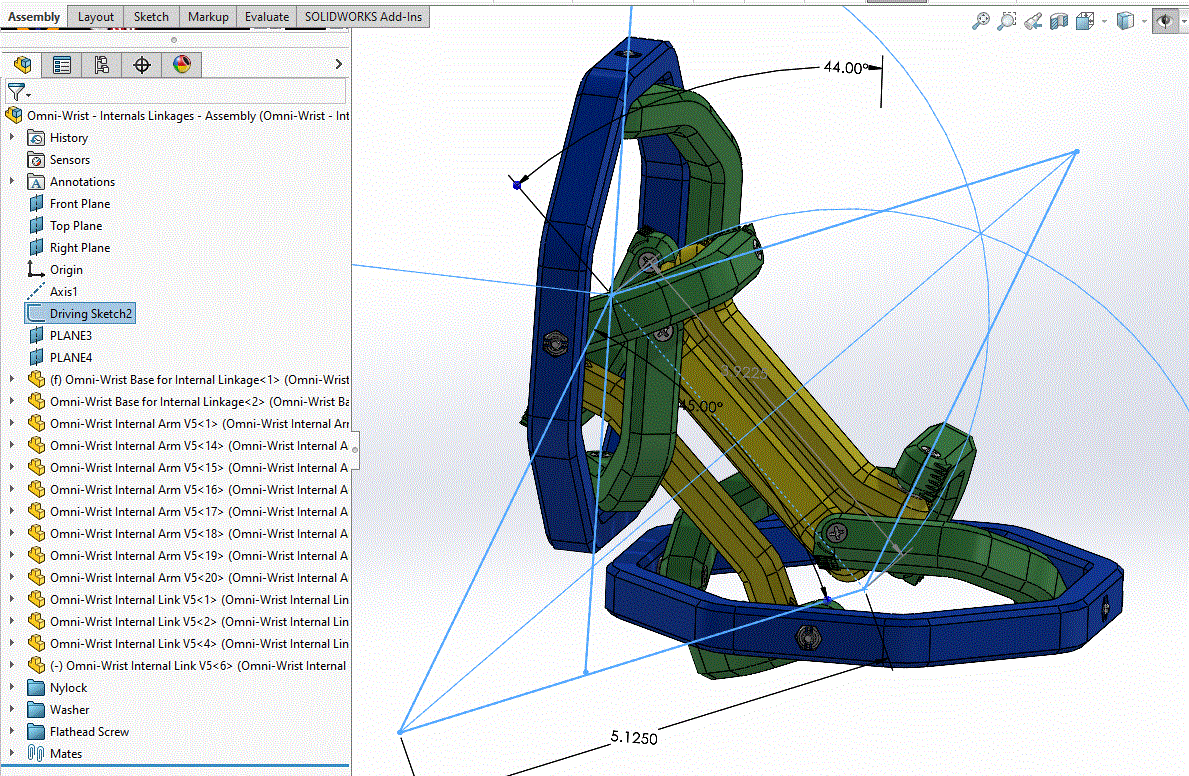Activate the Section View tool
Screen dimensions: 1189x776
[1059, 20]
